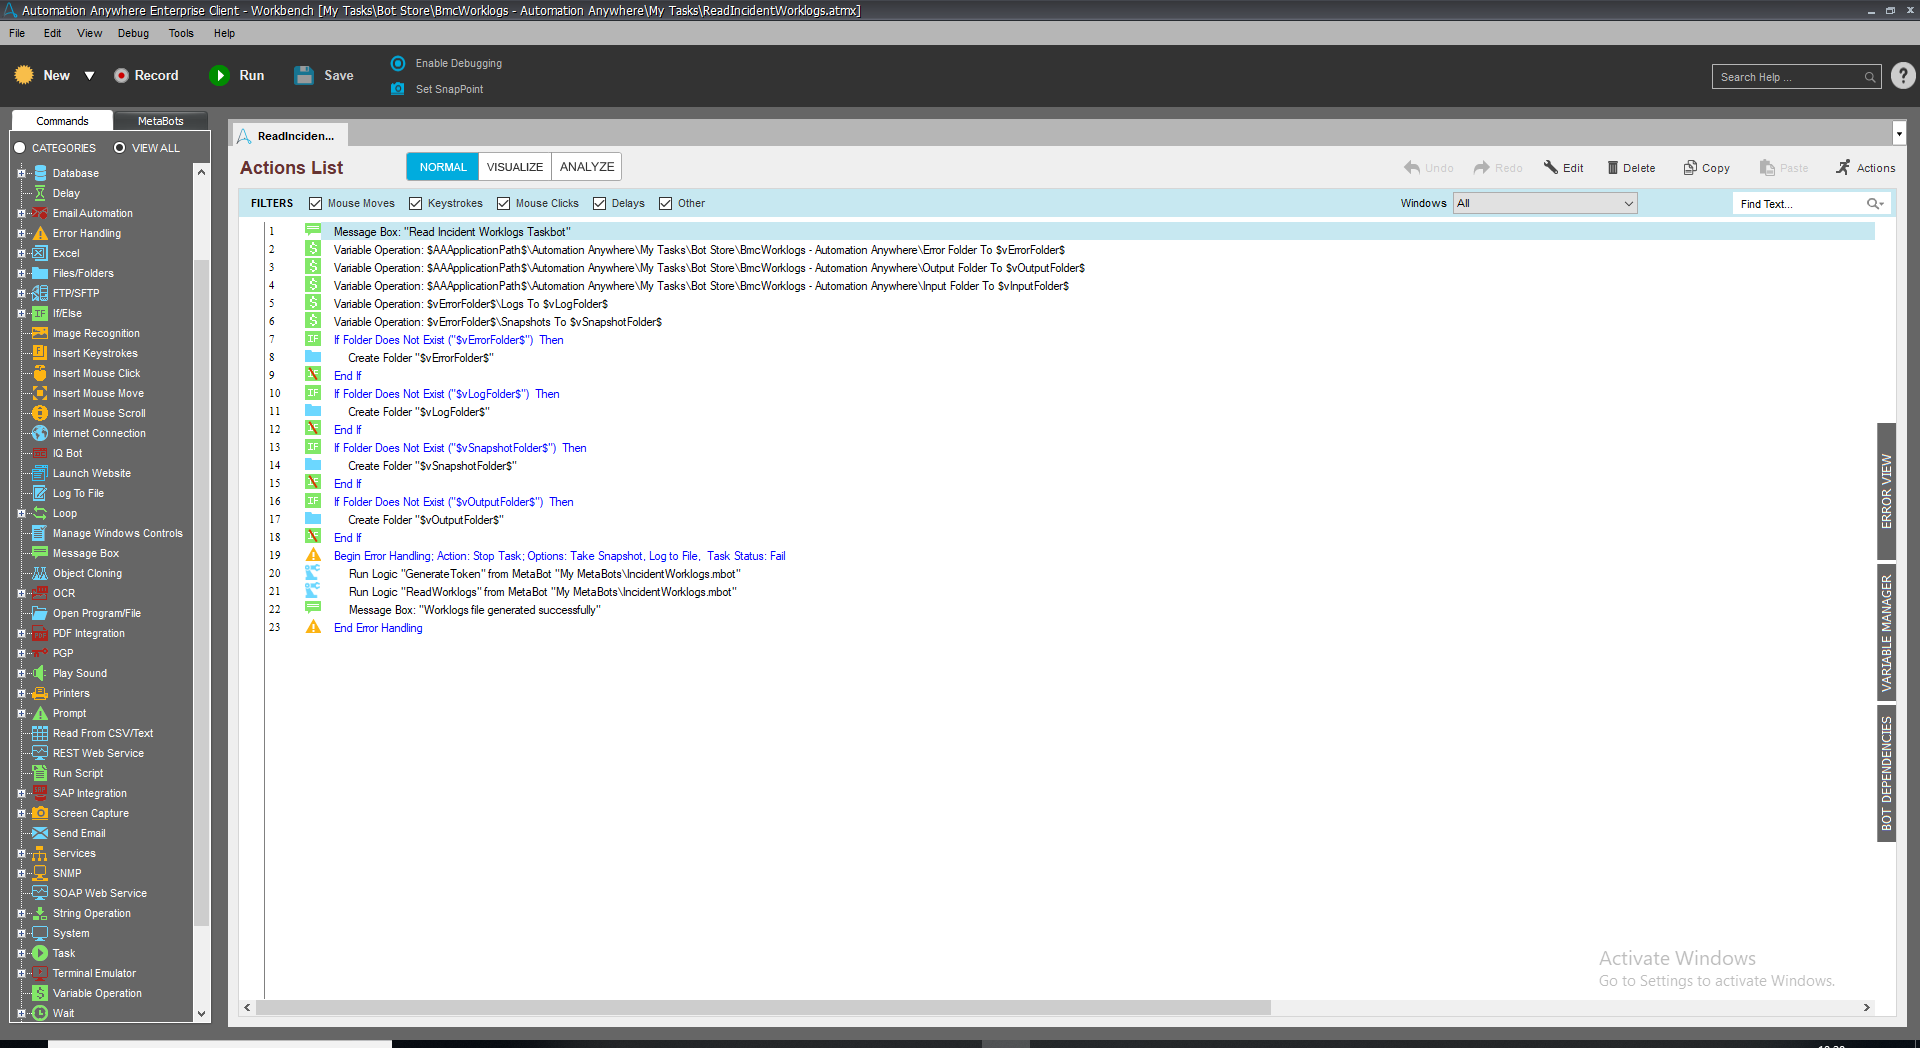This screenshot has width=1920, height=1048.
Task: Open the New button dropdown arrow
Action: coord(89,76)
